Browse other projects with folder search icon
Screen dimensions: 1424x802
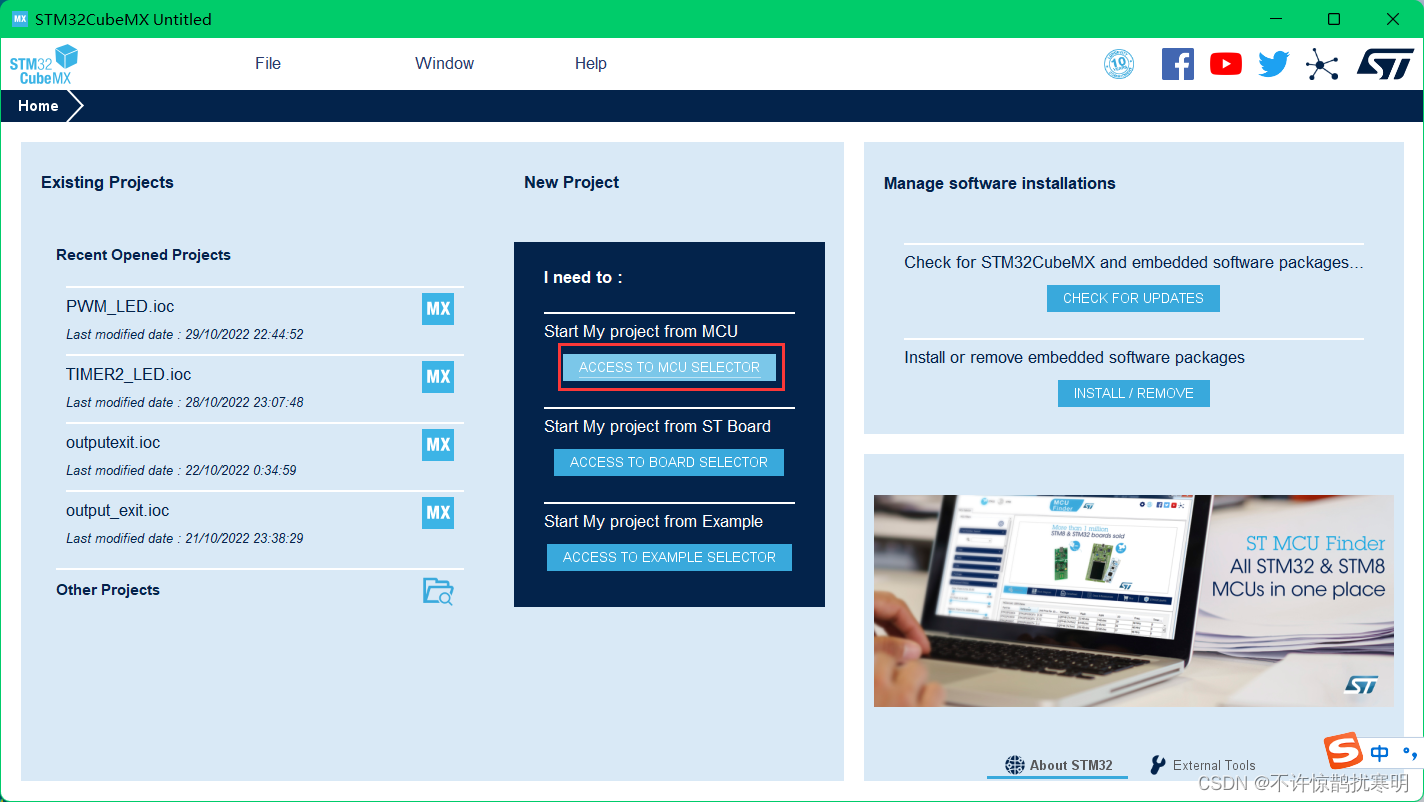[x=438, y=591]
